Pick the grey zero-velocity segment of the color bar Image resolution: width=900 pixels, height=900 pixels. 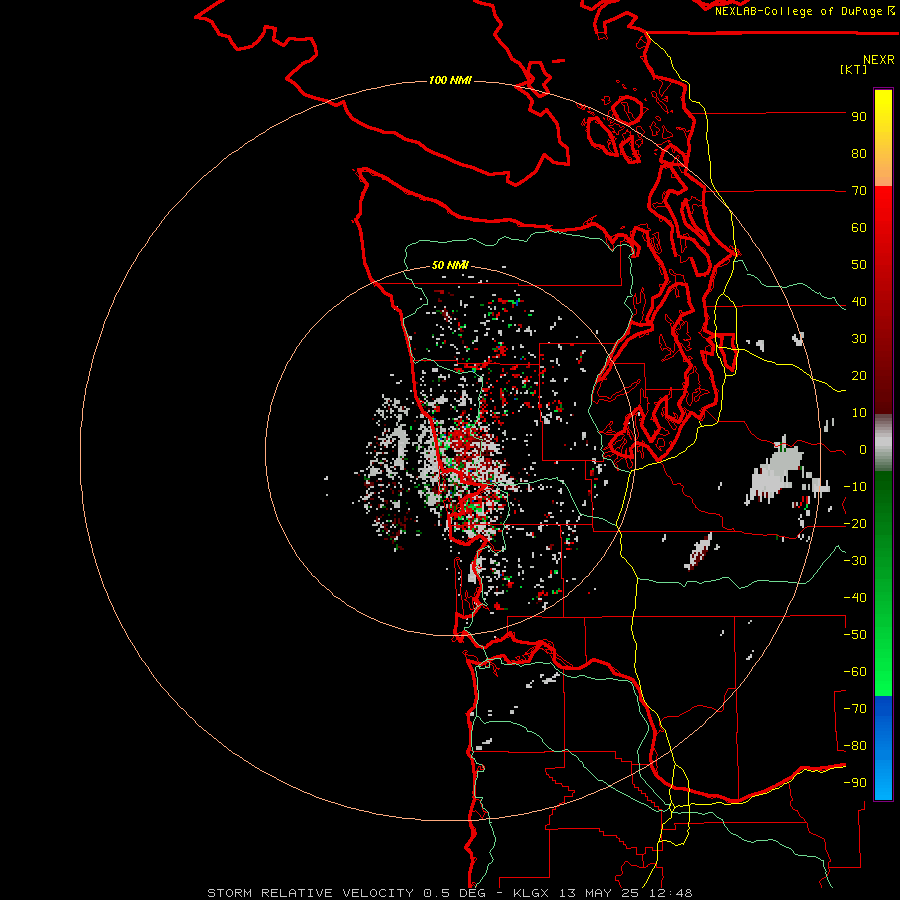883,443
